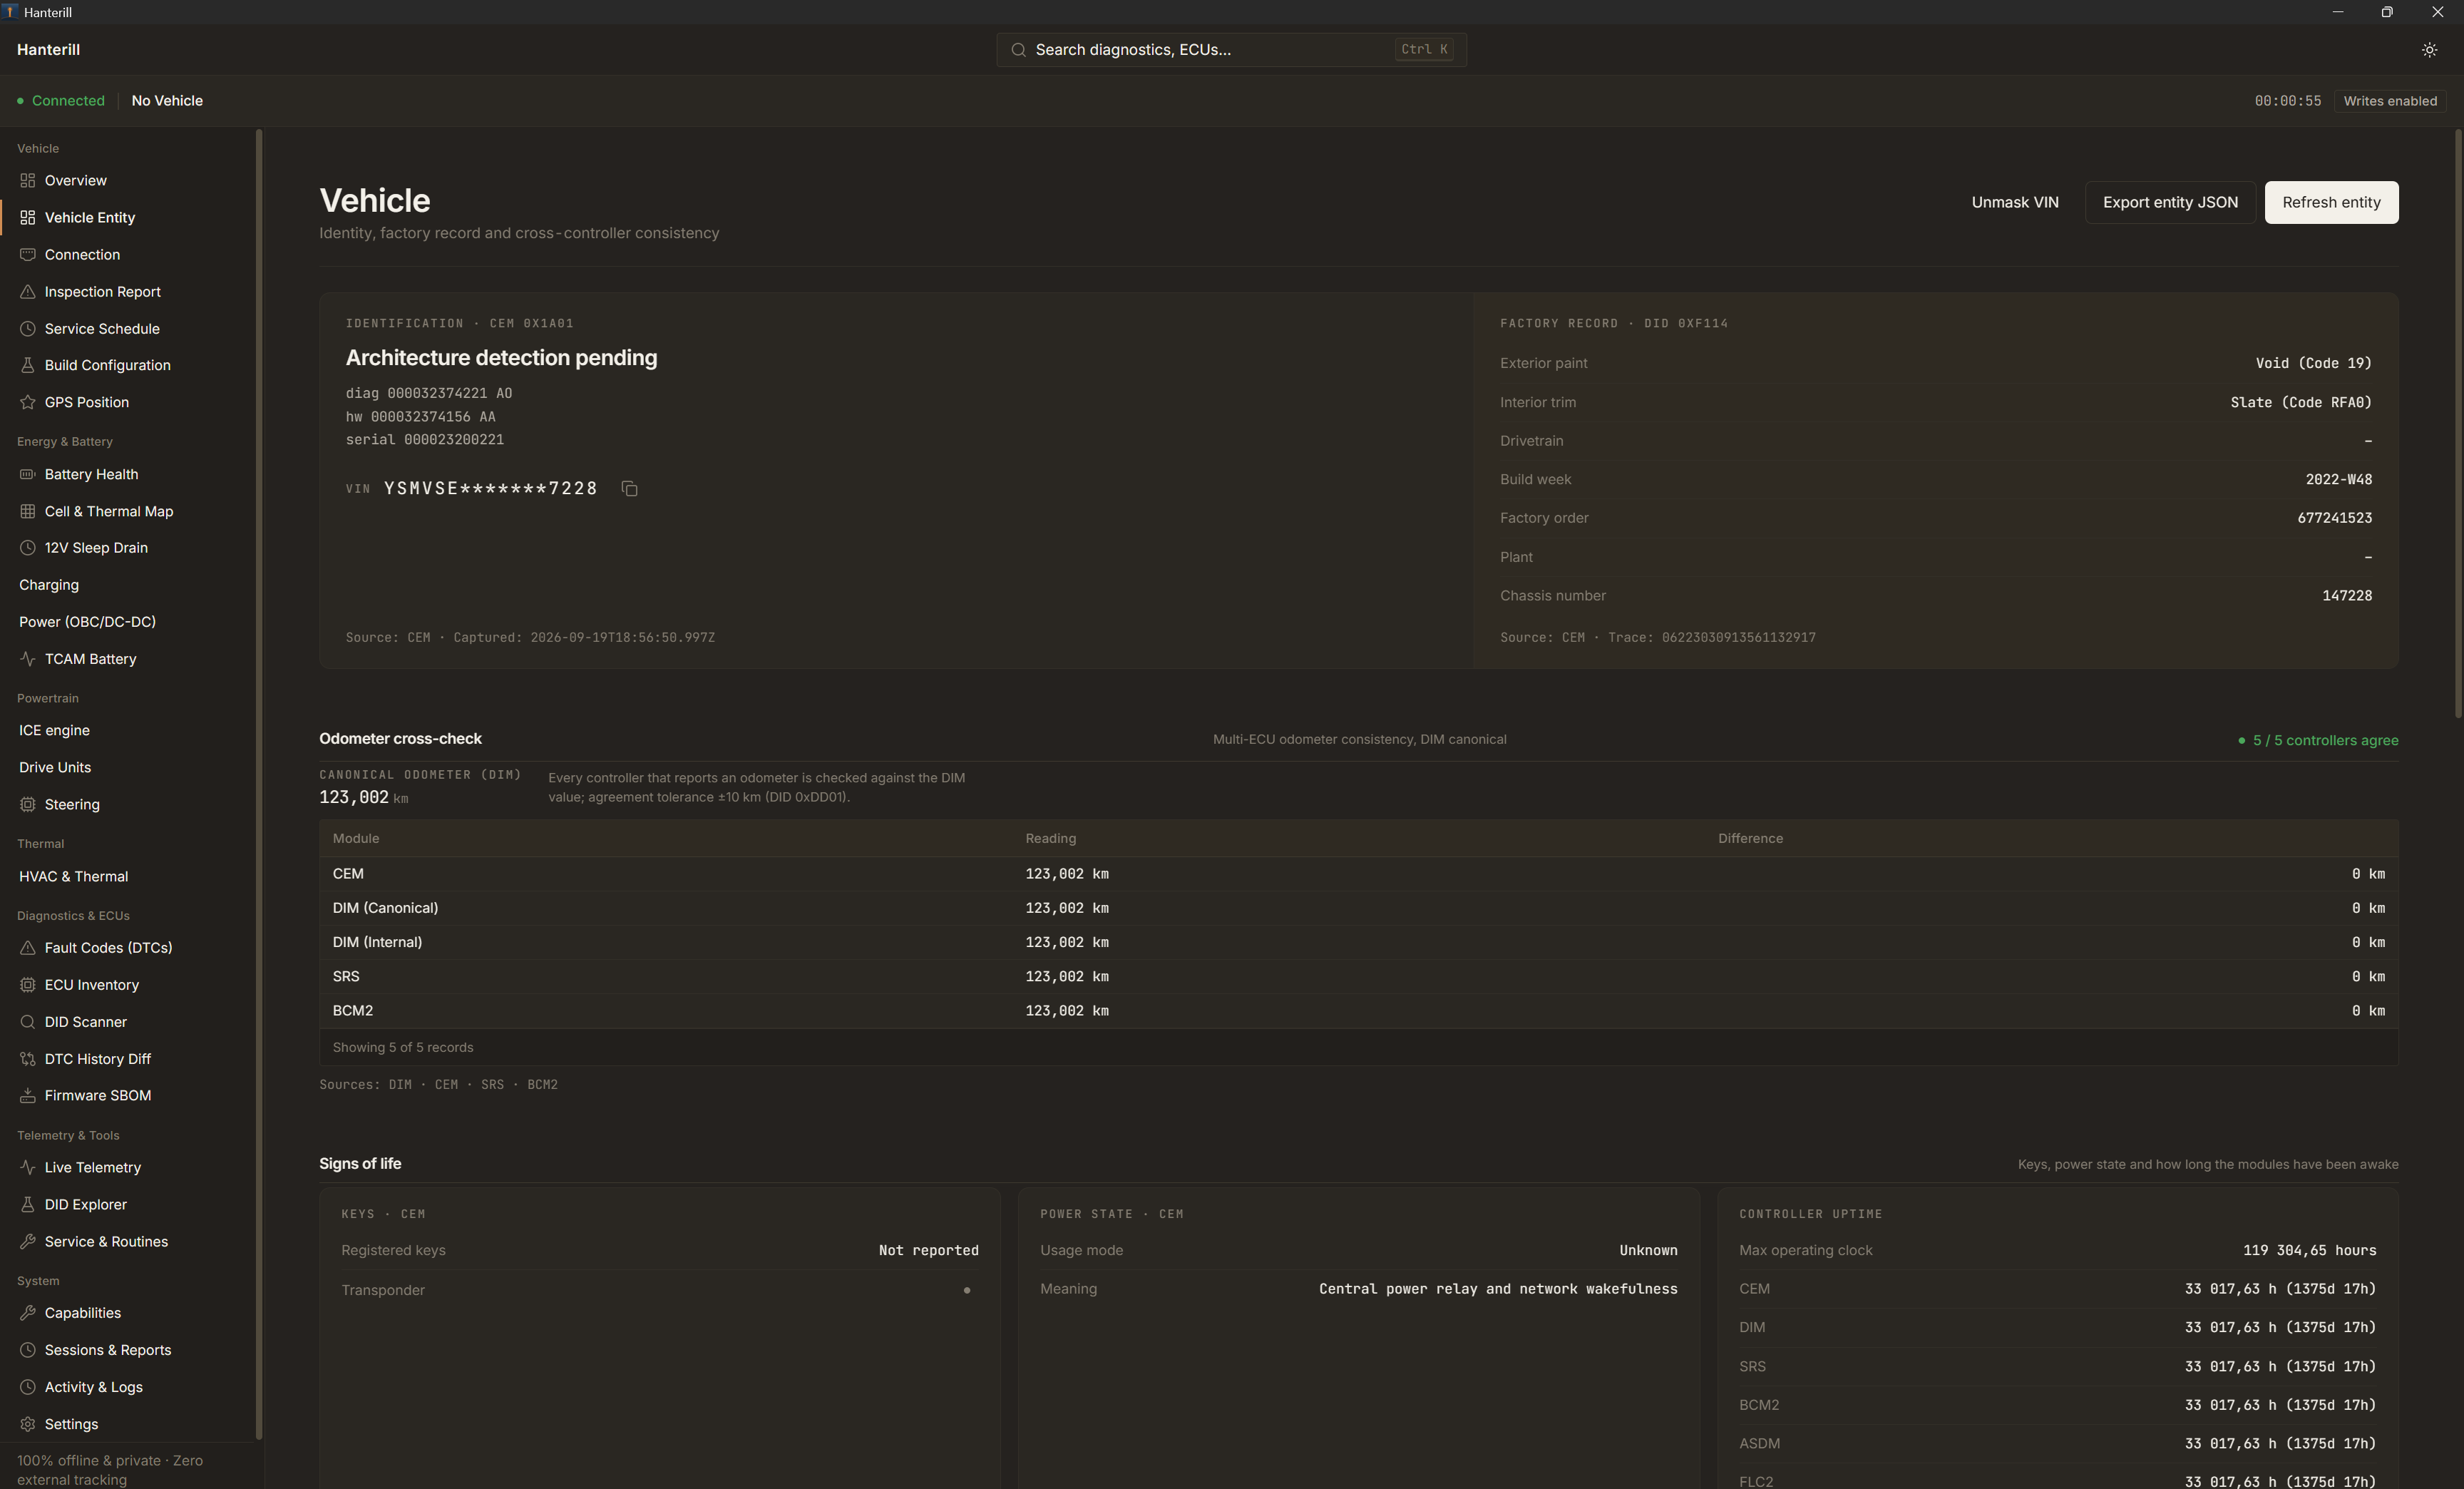Click the Refresh entity button

[2331, 203]
